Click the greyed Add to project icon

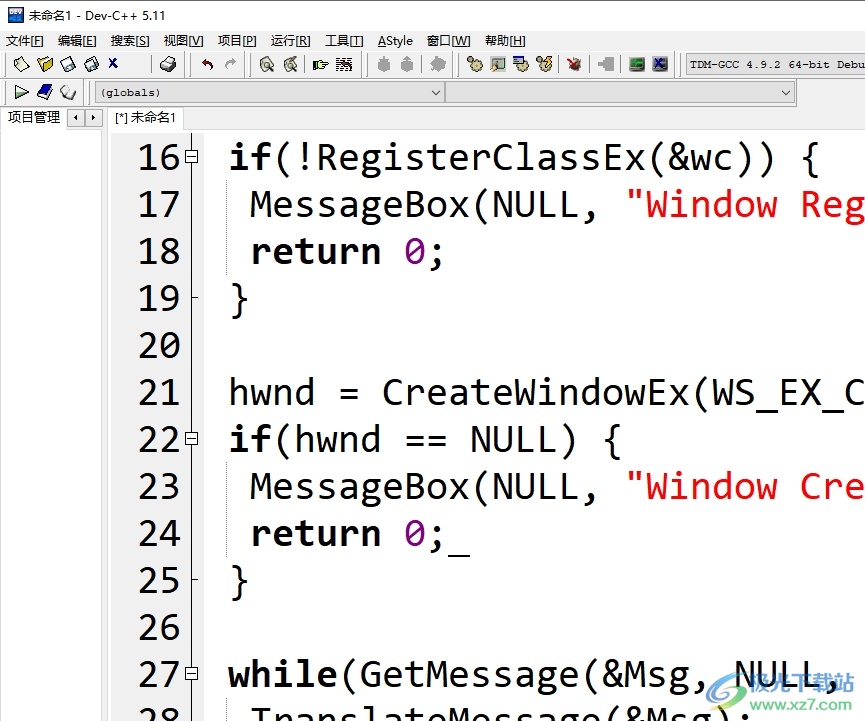coord(383,65)
